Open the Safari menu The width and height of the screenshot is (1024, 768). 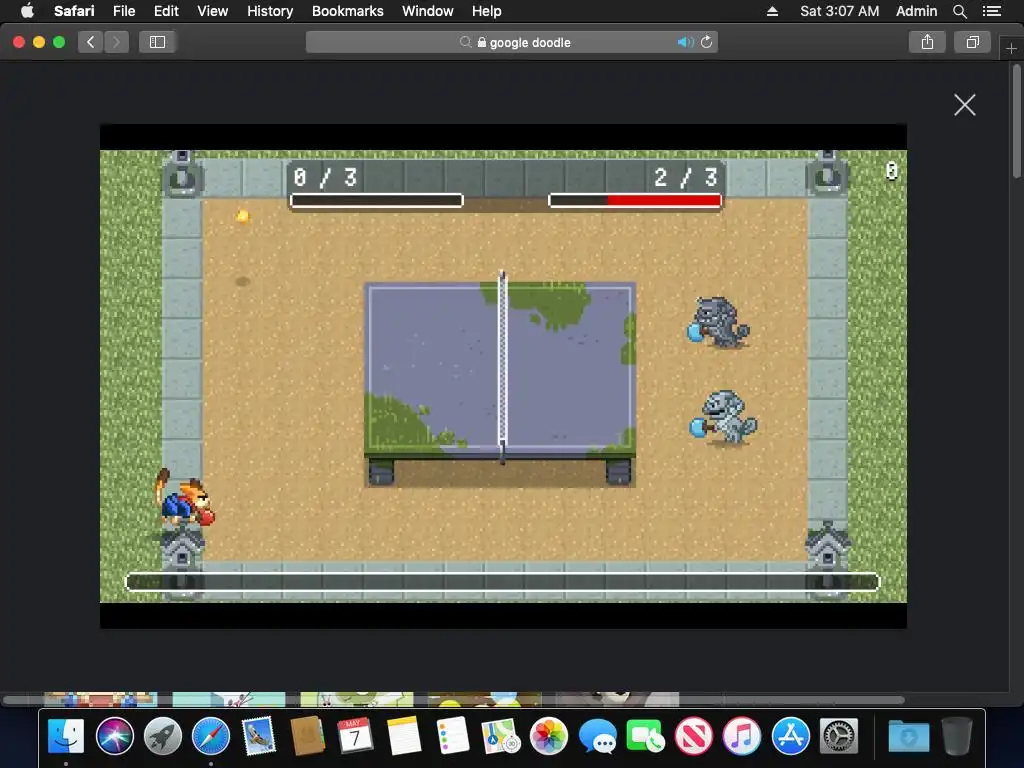pyautogui.click(x=74, y=11)
